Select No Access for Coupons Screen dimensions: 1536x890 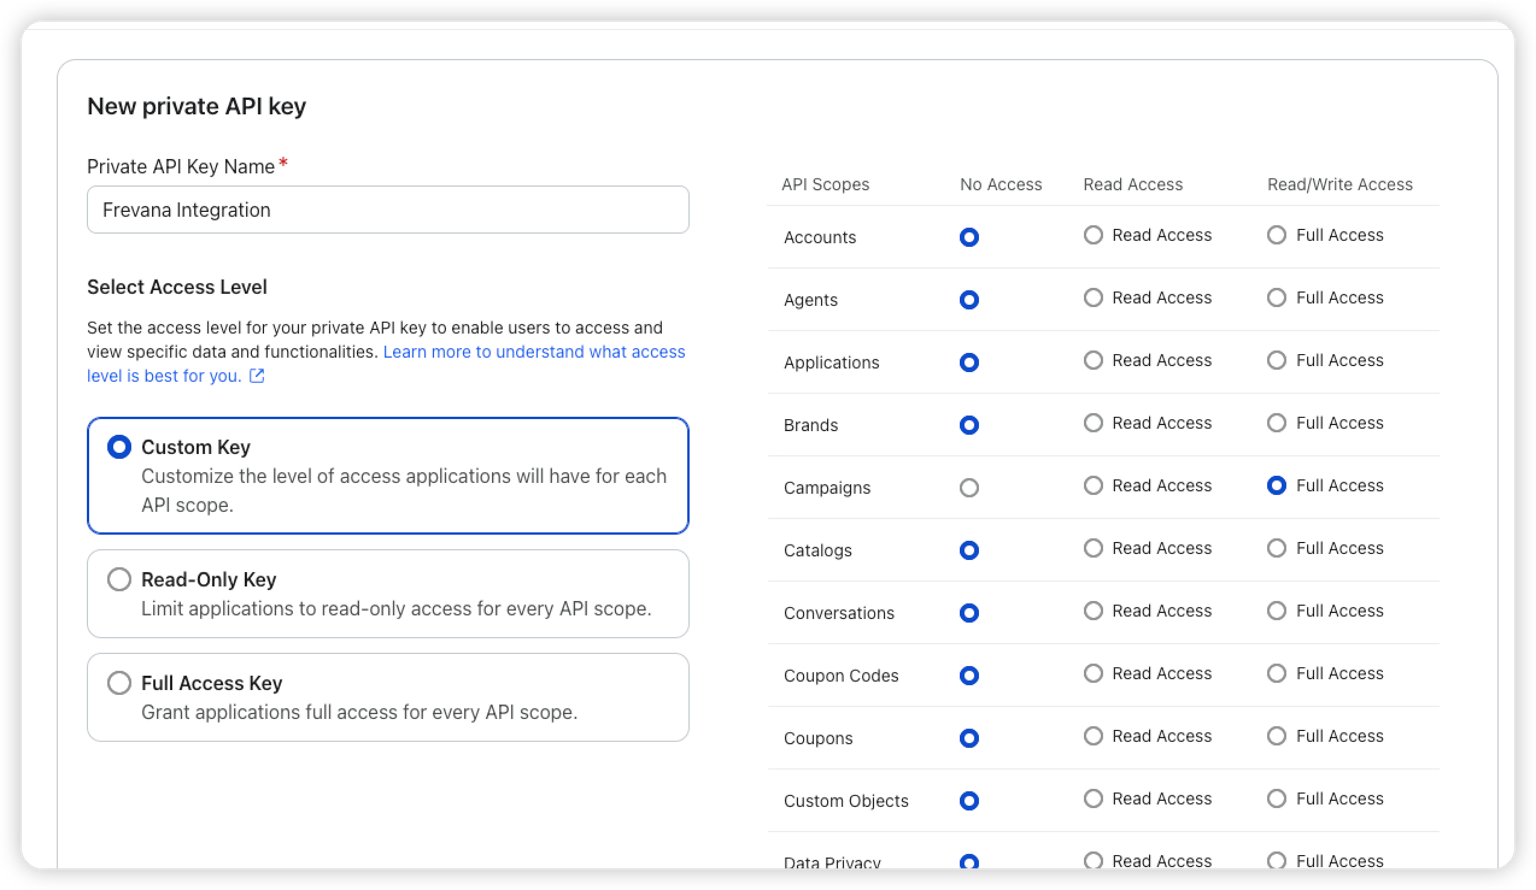coord(969,738)
